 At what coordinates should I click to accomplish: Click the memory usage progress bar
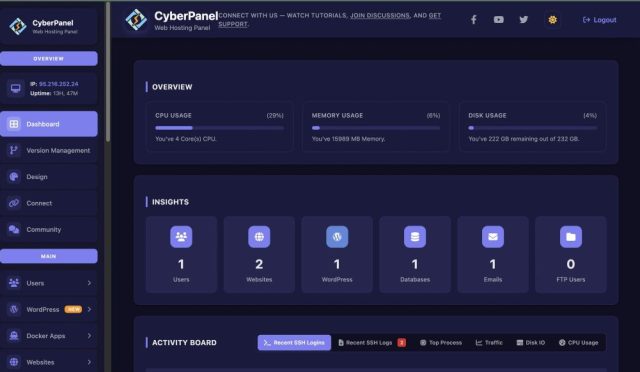coord(376,128)
